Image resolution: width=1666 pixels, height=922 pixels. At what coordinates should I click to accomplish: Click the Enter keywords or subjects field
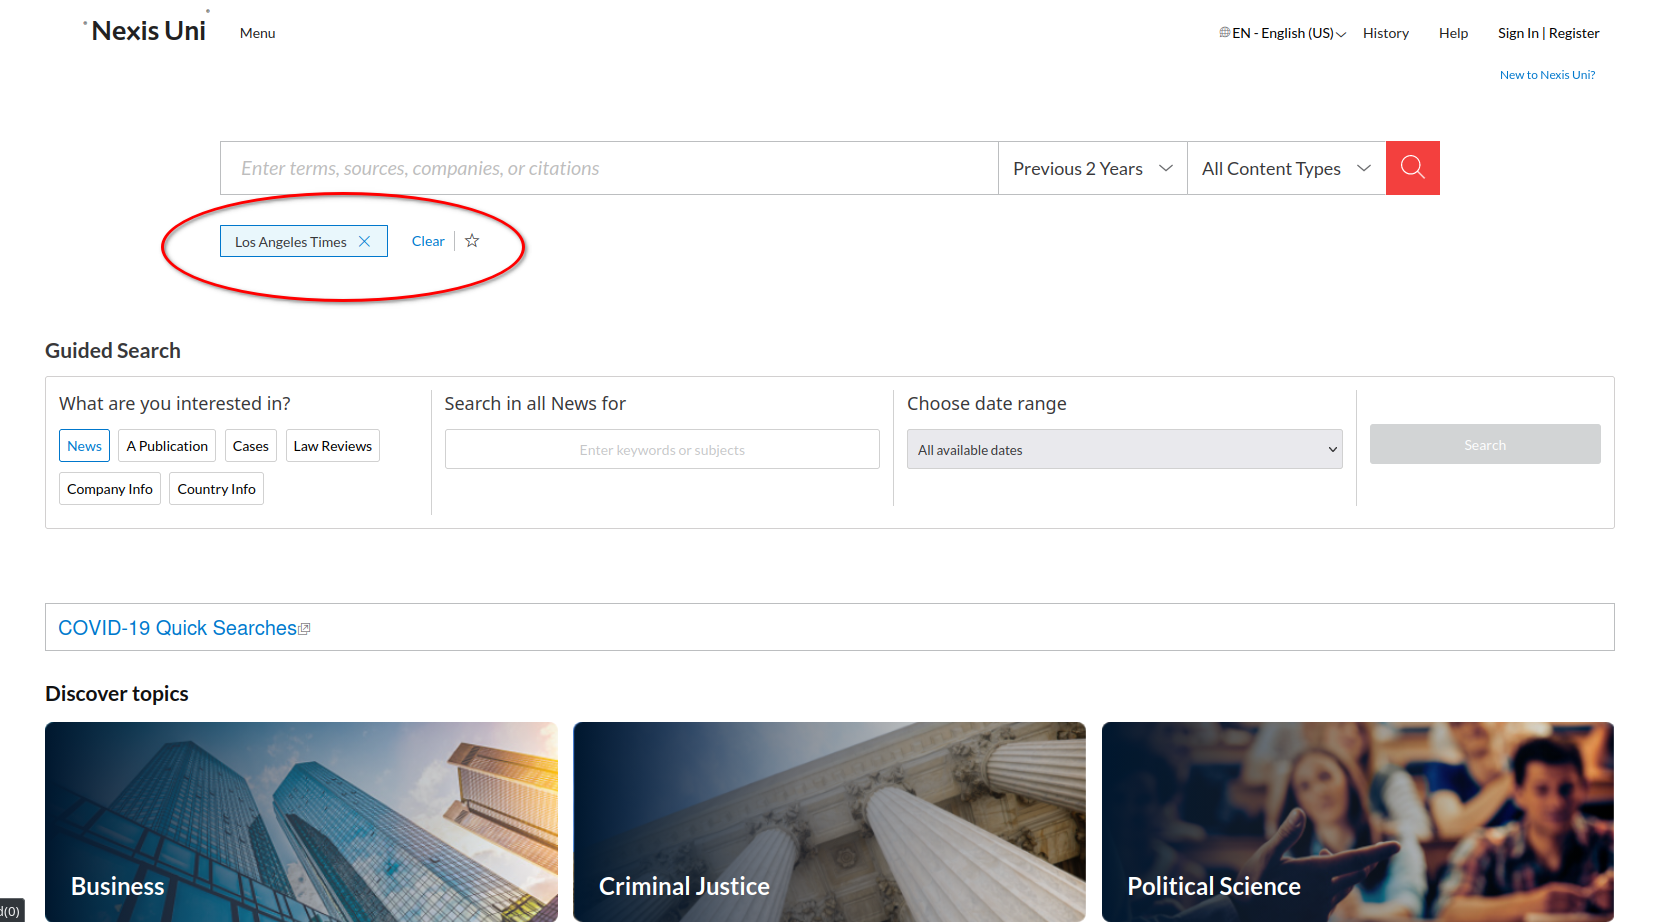662,449
